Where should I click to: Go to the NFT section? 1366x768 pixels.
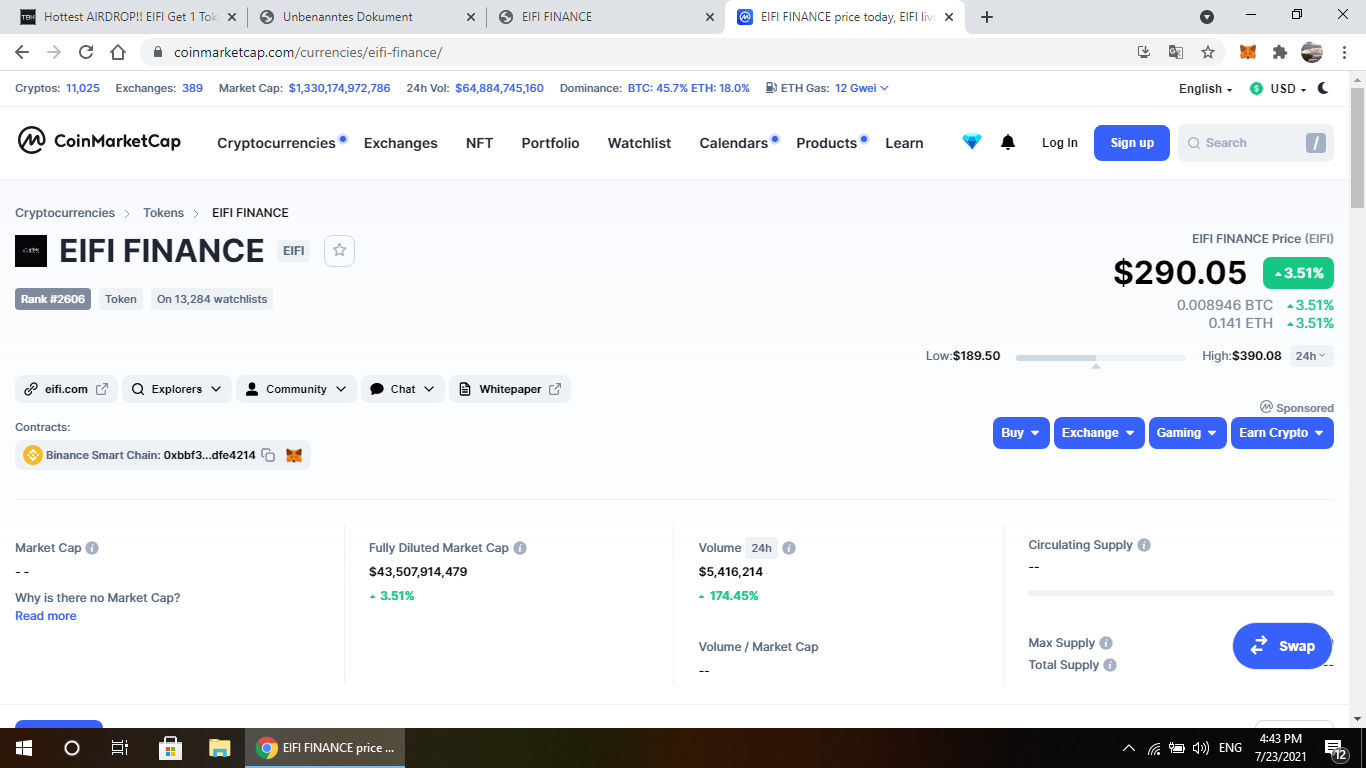click(480, 143)
